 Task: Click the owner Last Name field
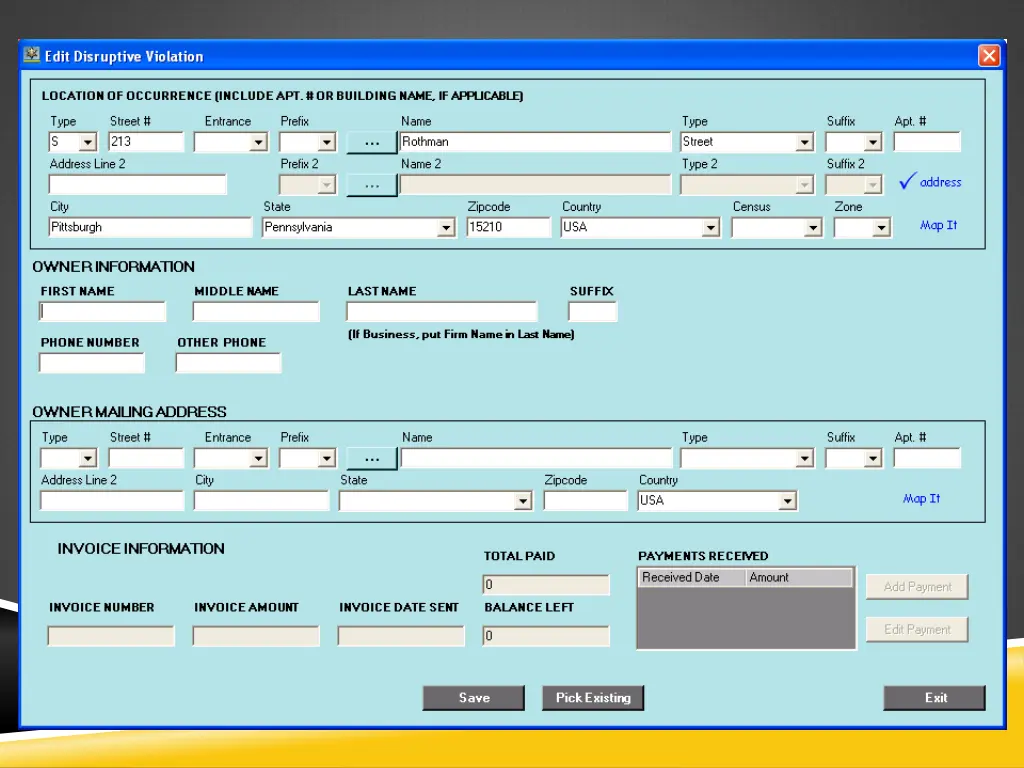coord(441,312)
